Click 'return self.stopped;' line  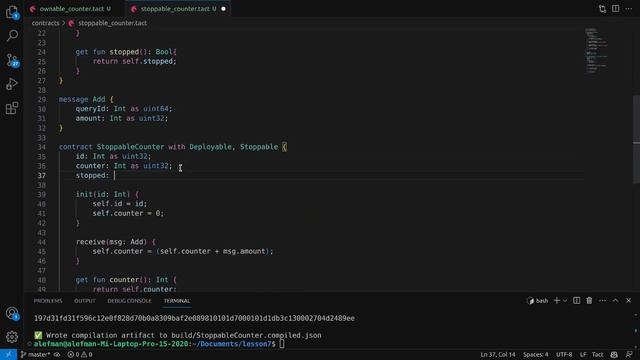point(134,62)
